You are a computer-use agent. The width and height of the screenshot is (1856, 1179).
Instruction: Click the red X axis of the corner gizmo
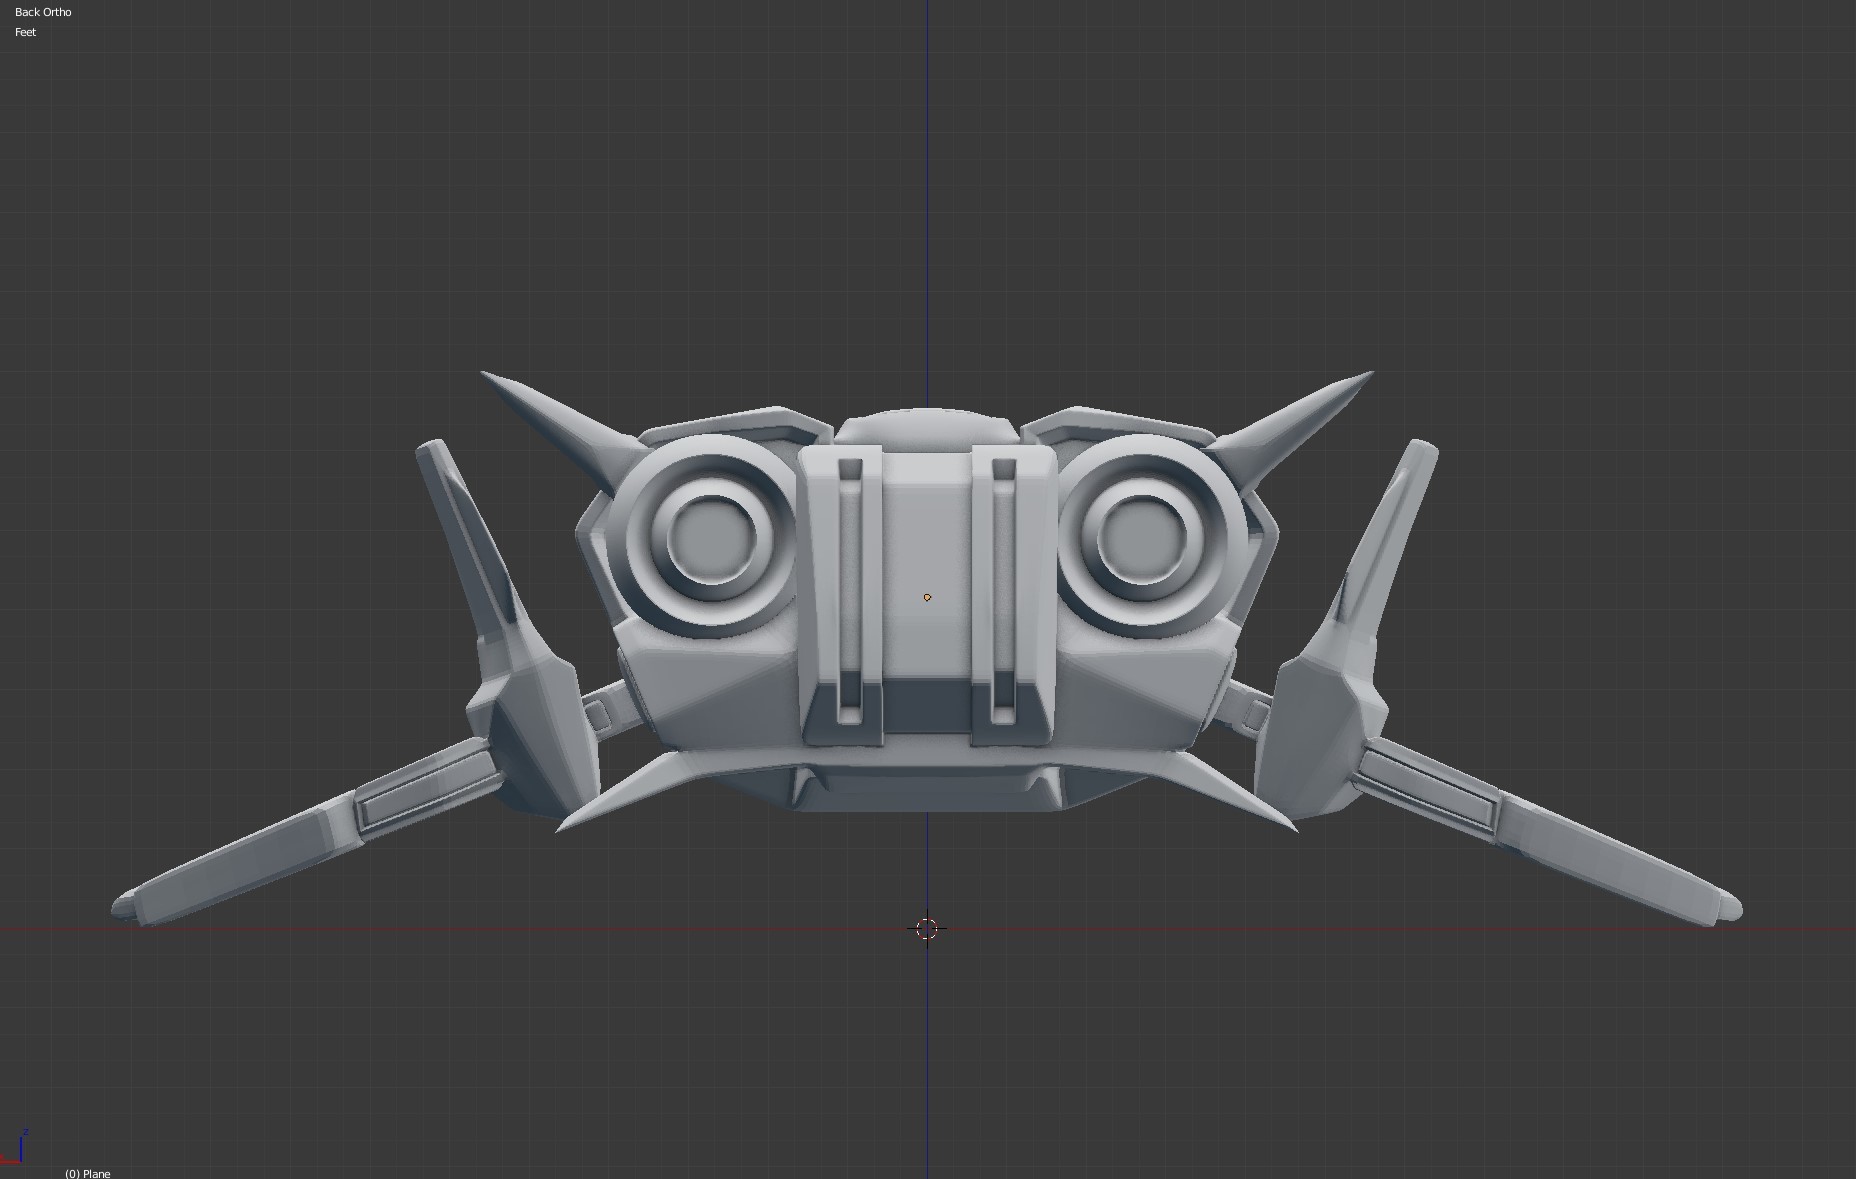(9, 1164)
